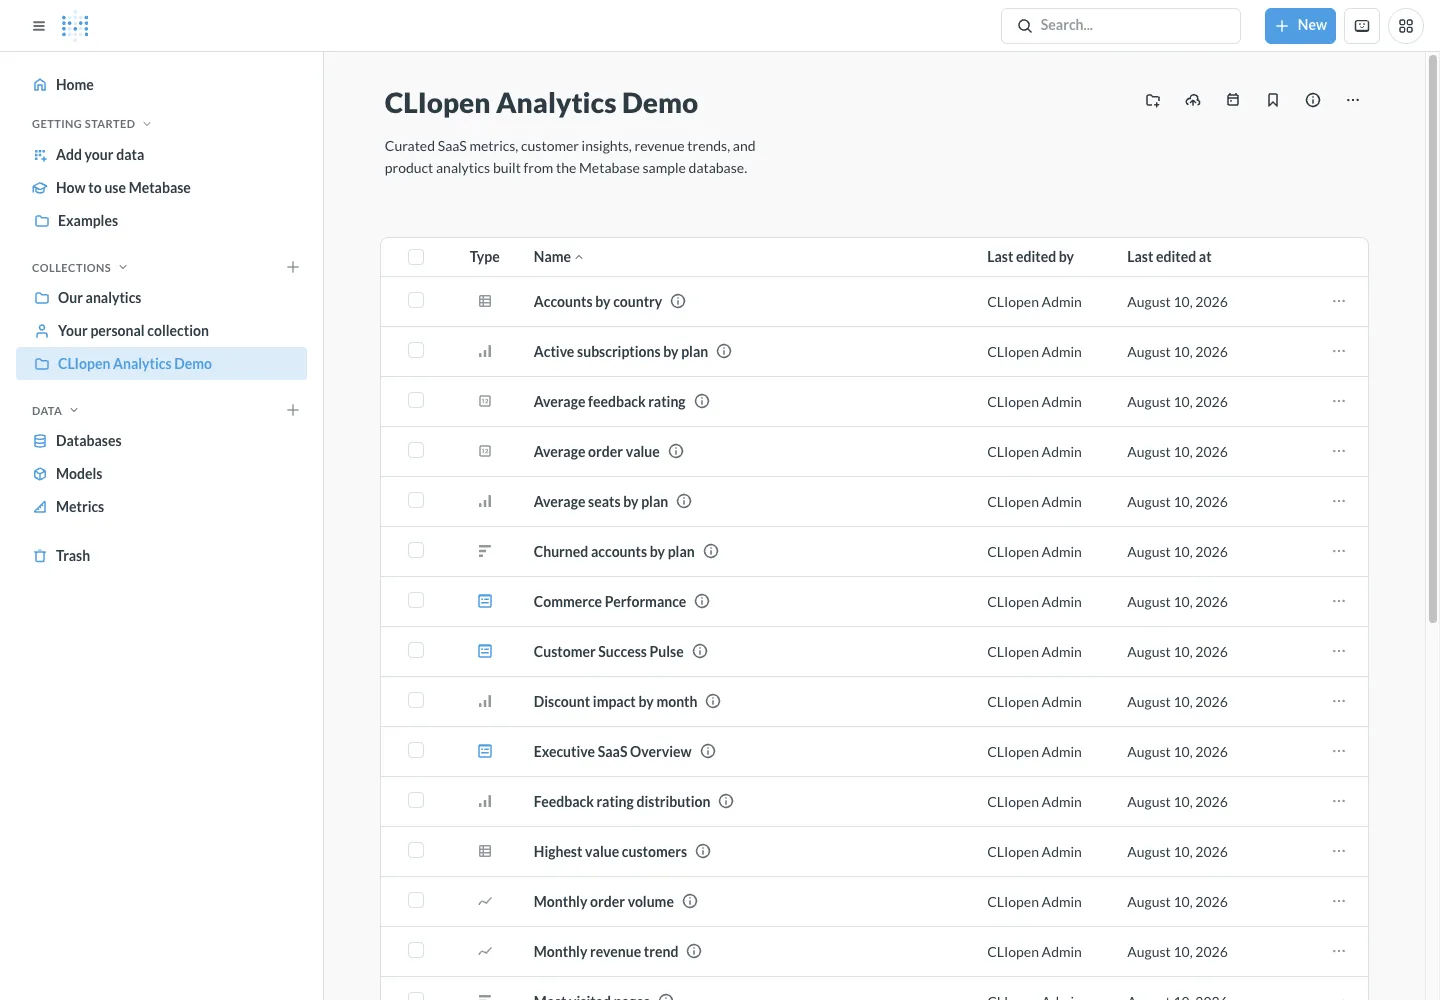Check the Monthly order volume checkbox
This screenshot has height=1000, width=1440.
416,900
